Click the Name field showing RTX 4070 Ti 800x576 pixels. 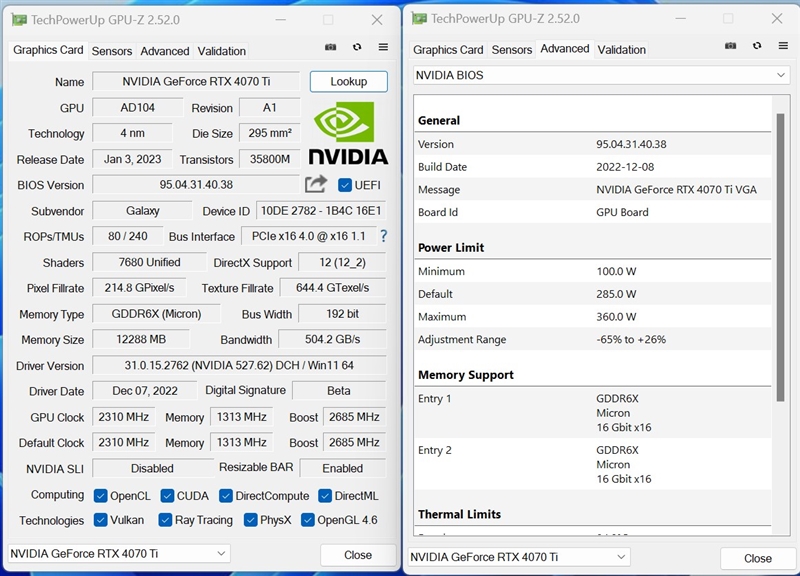(x=196, y=82)
